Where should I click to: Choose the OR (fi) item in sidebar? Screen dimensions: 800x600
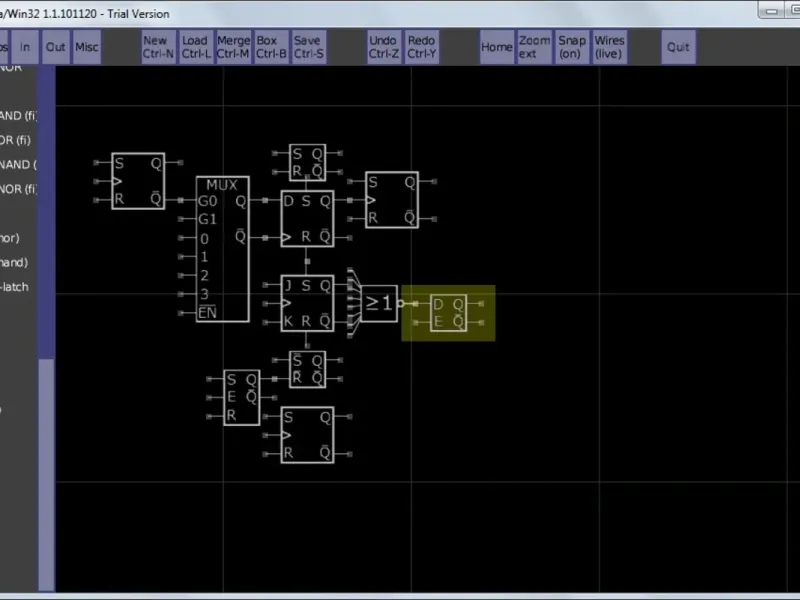coord(16,140)
